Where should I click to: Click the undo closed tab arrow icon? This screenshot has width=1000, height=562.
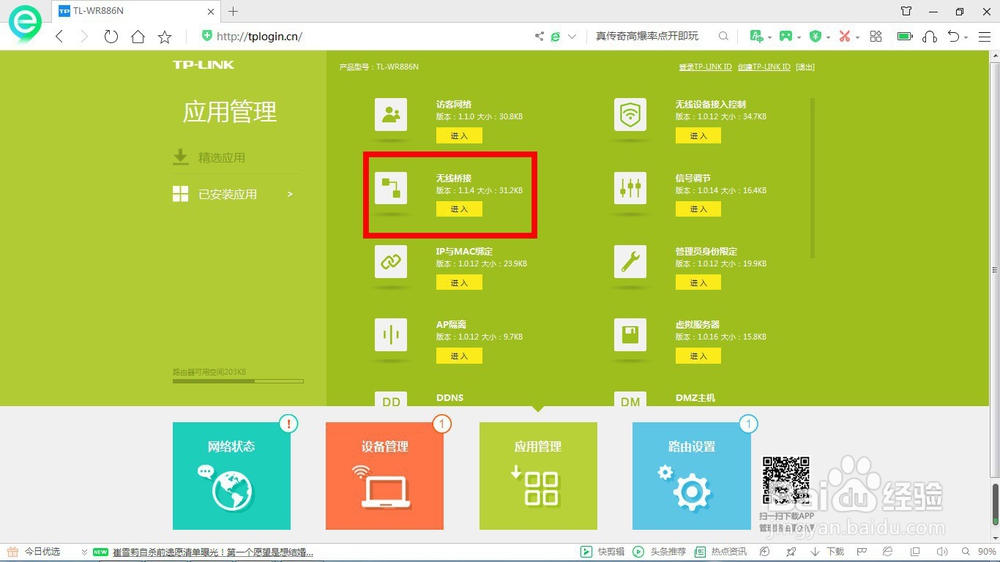pyautogui.click(x=953, y=36)
